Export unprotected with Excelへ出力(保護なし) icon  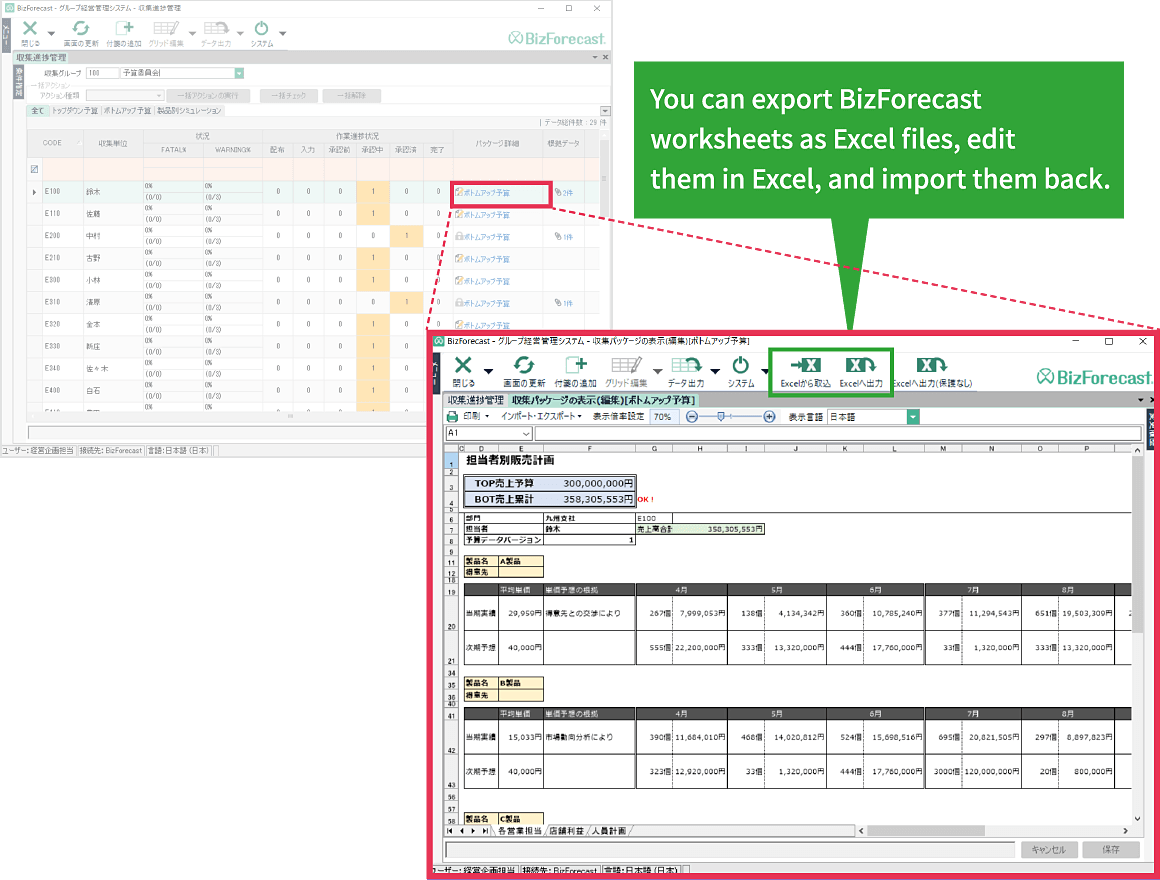pos(931,365)
